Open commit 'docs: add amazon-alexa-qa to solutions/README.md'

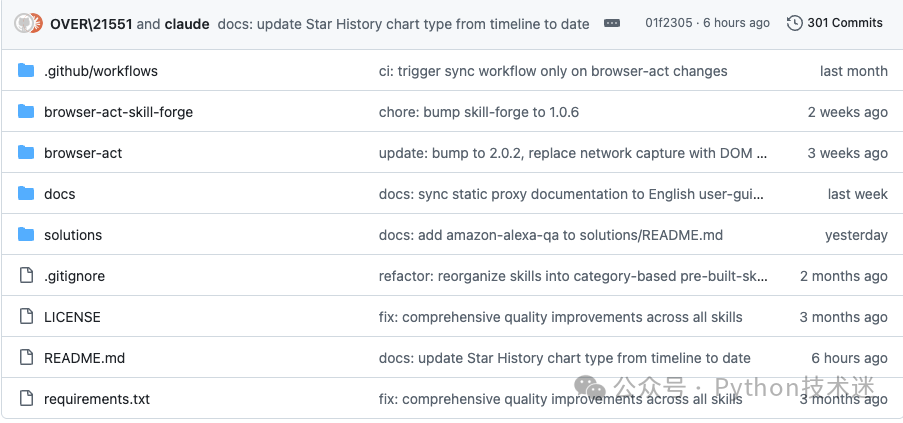coord(551,235)
